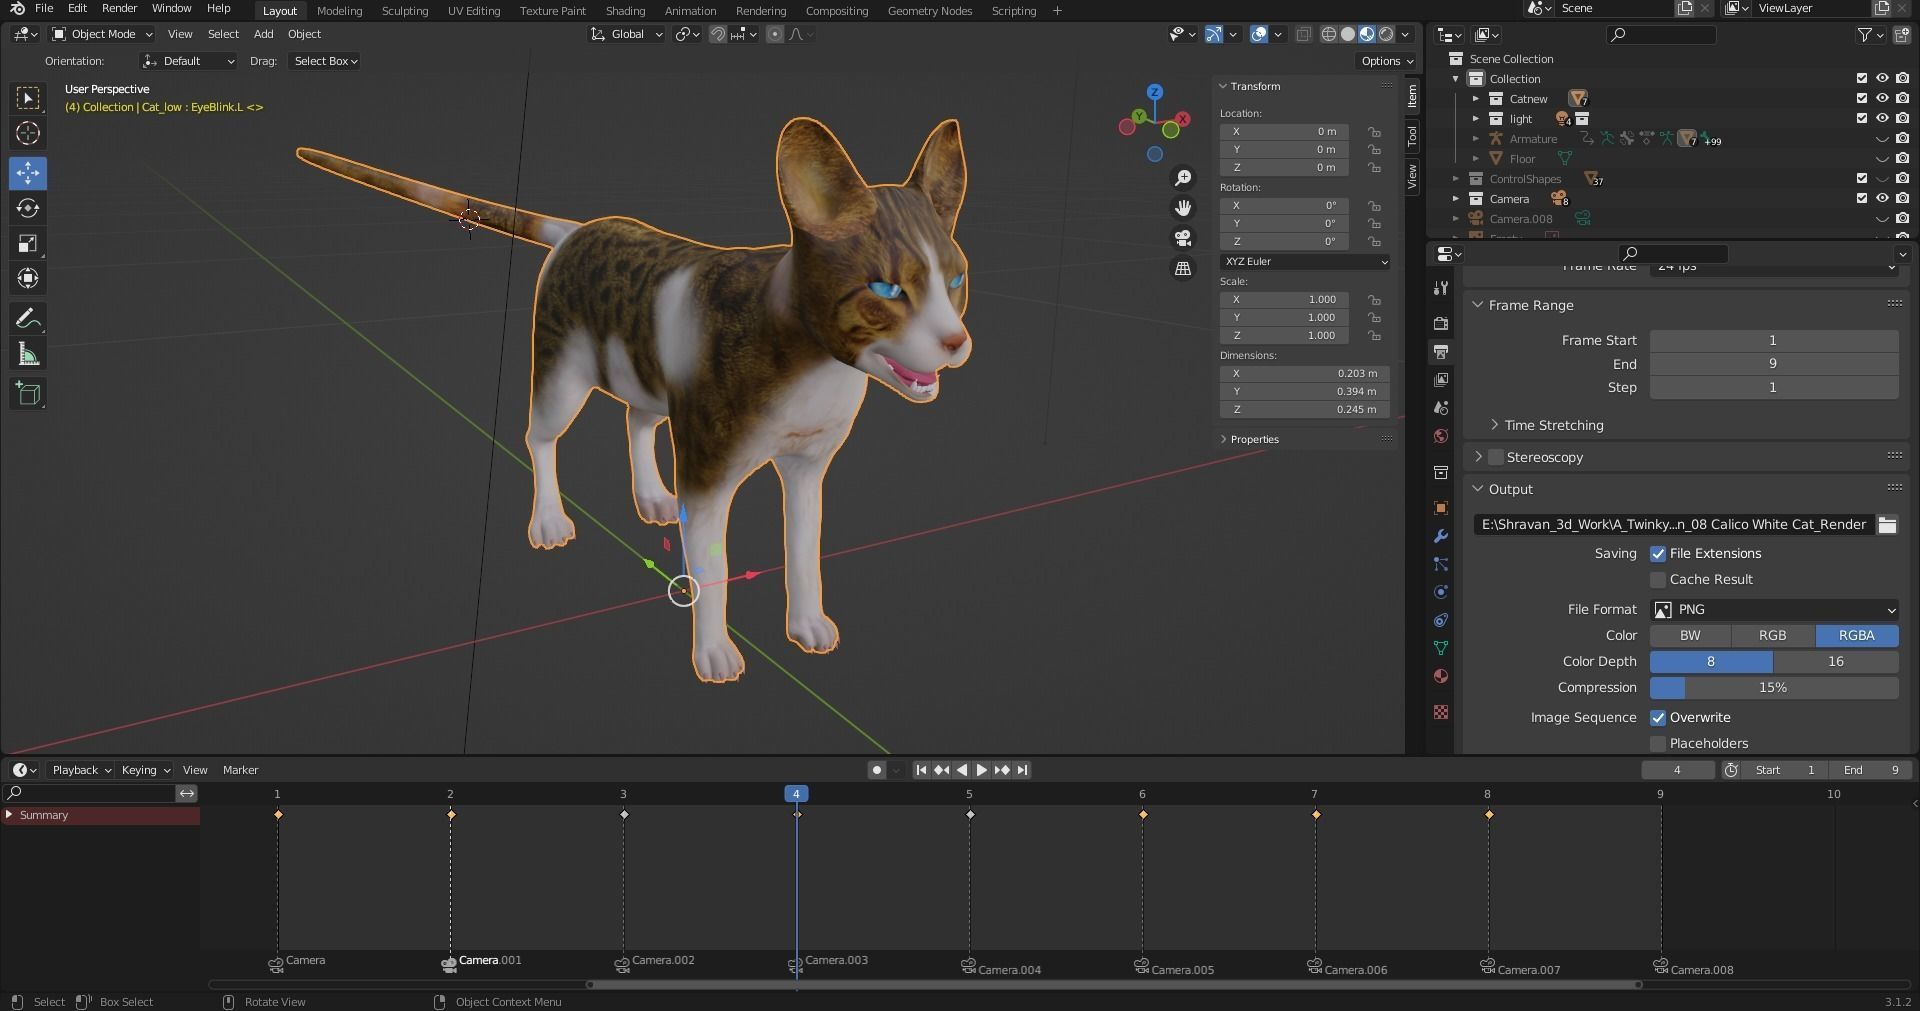Open the Render properties tab icon
Viewport: 1920px width, 1011px height.
1440,324
